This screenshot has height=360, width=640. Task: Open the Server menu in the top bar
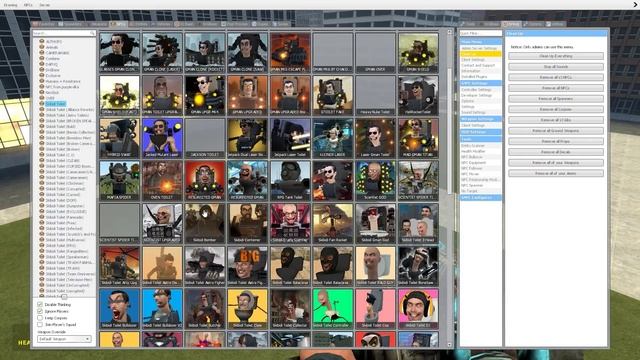point(44,5)
